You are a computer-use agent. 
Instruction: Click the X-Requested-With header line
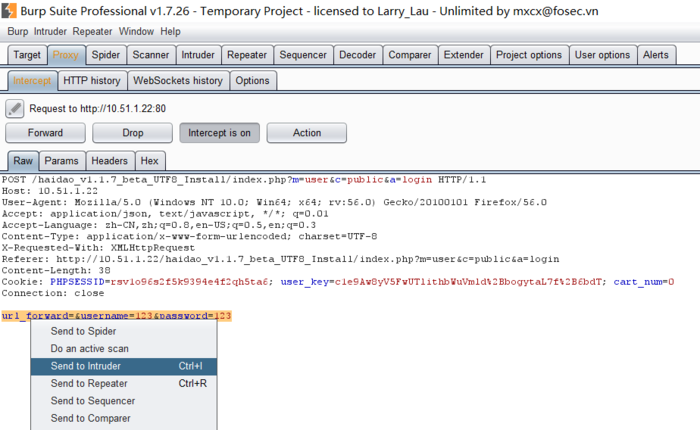coord(98,248)
